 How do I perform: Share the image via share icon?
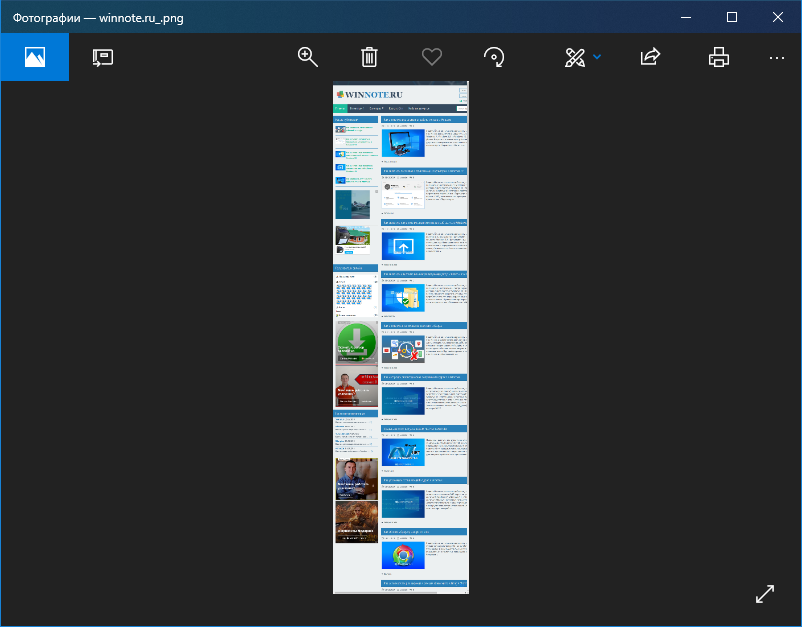coord(651,57)
